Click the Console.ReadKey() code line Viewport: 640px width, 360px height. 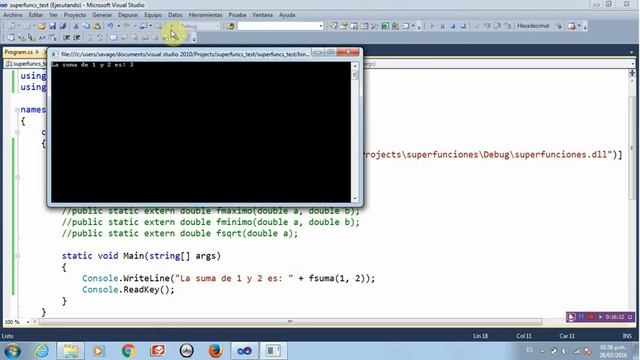128,289
